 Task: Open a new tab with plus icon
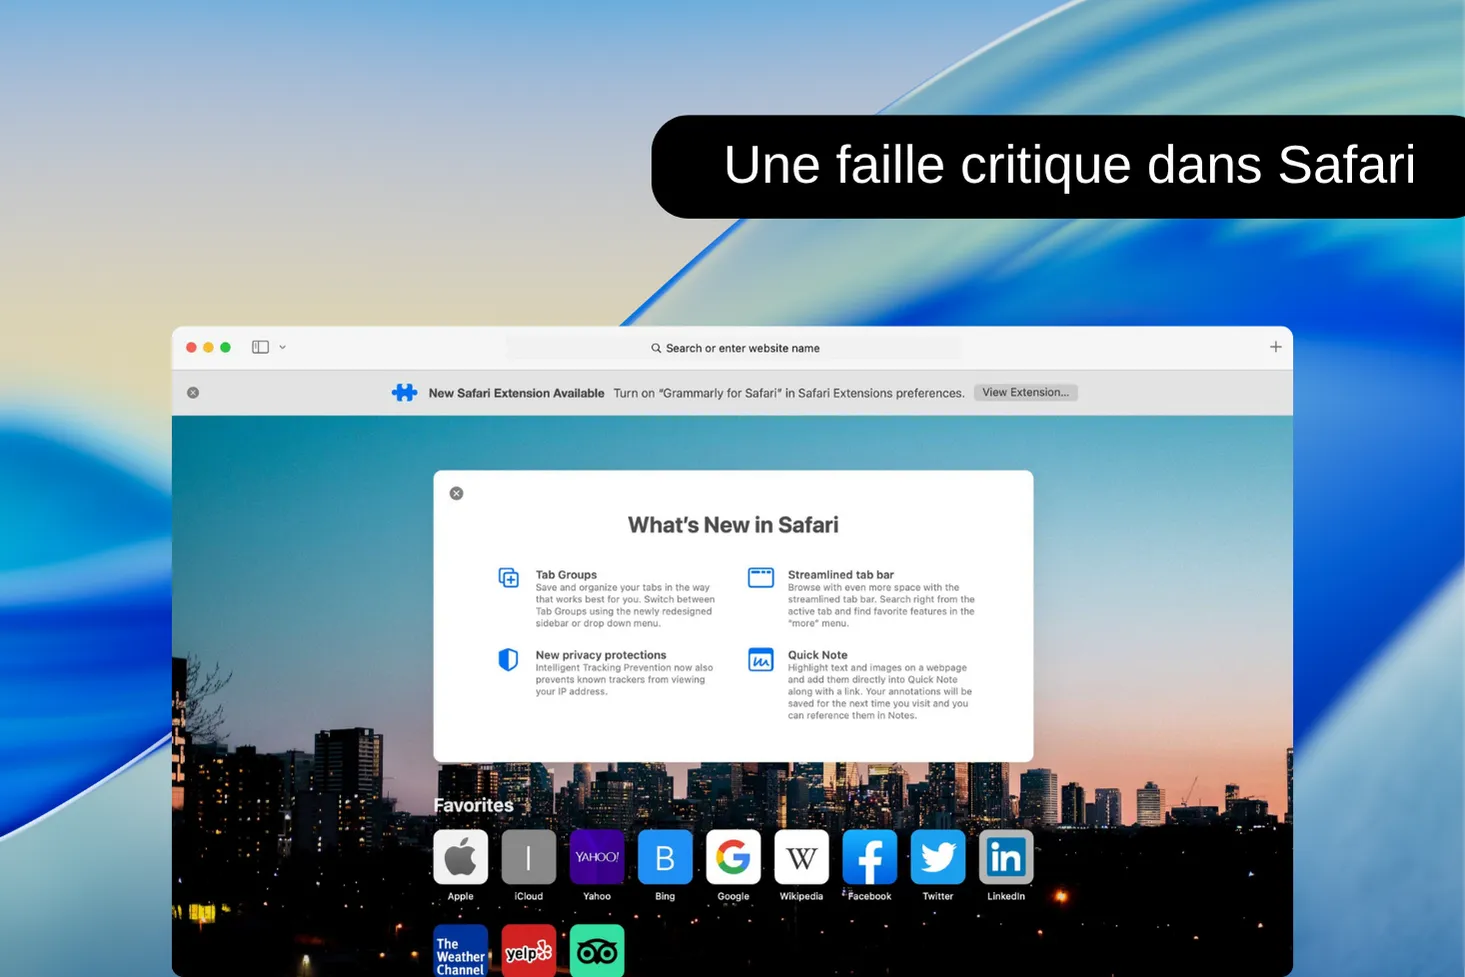coord(1275,347)
